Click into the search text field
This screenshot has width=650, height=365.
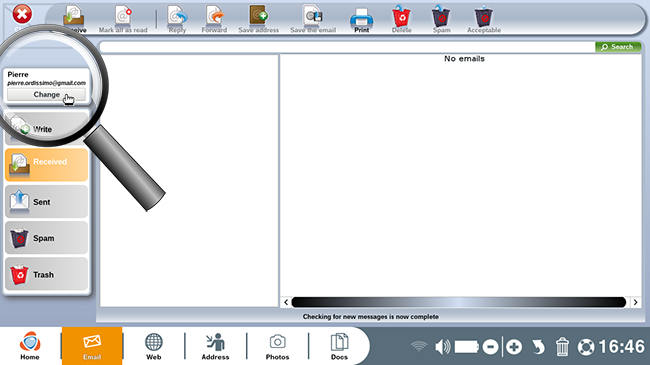point(347,47)
